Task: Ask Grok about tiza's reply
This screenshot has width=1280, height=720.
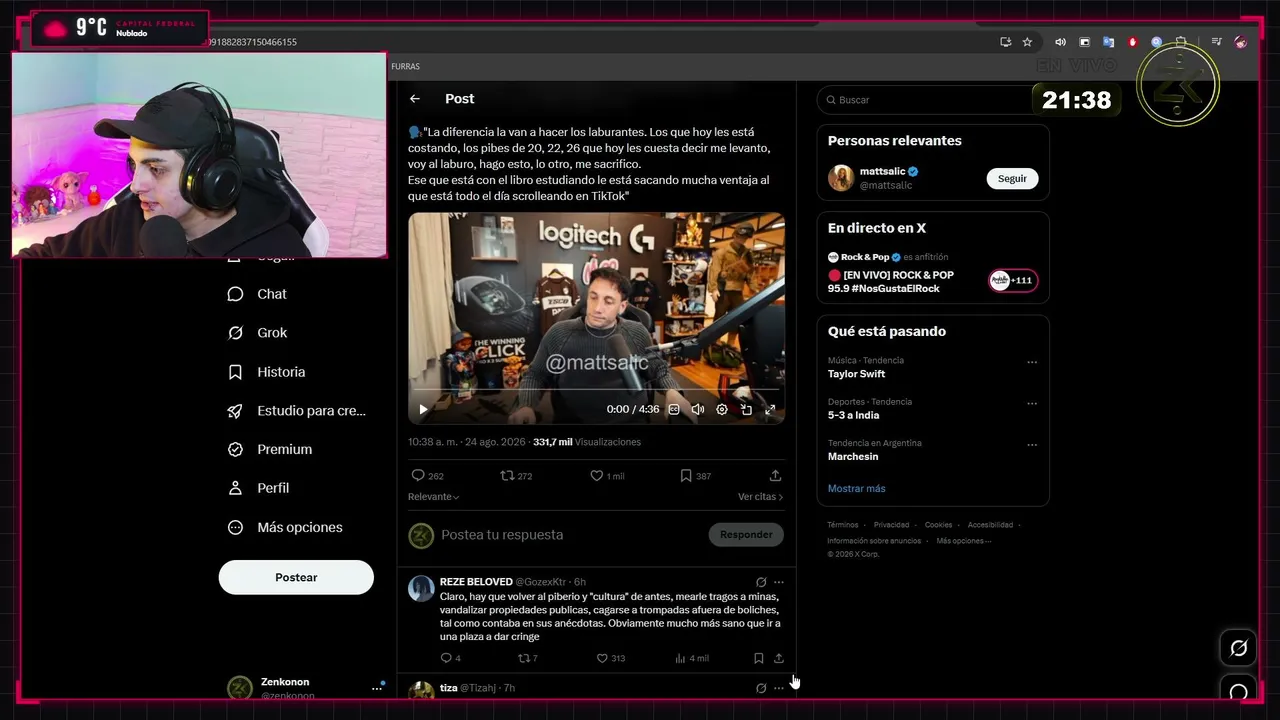Action: point(761,688)
